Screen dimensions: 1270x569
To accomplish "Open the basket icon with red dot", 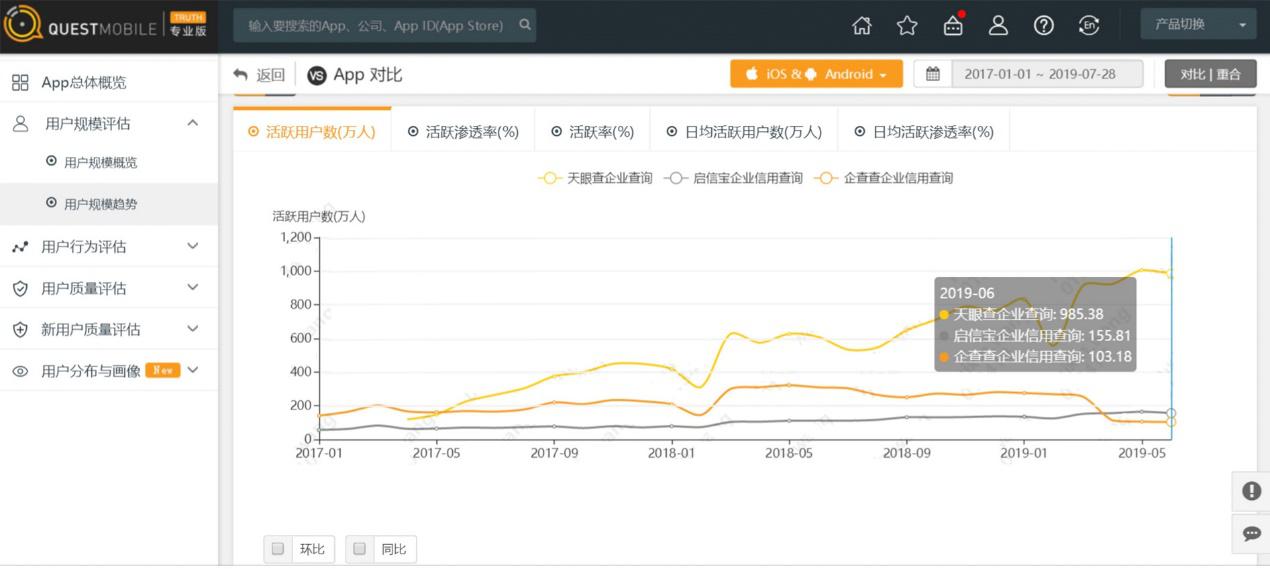I will click(x=953, y=25).
